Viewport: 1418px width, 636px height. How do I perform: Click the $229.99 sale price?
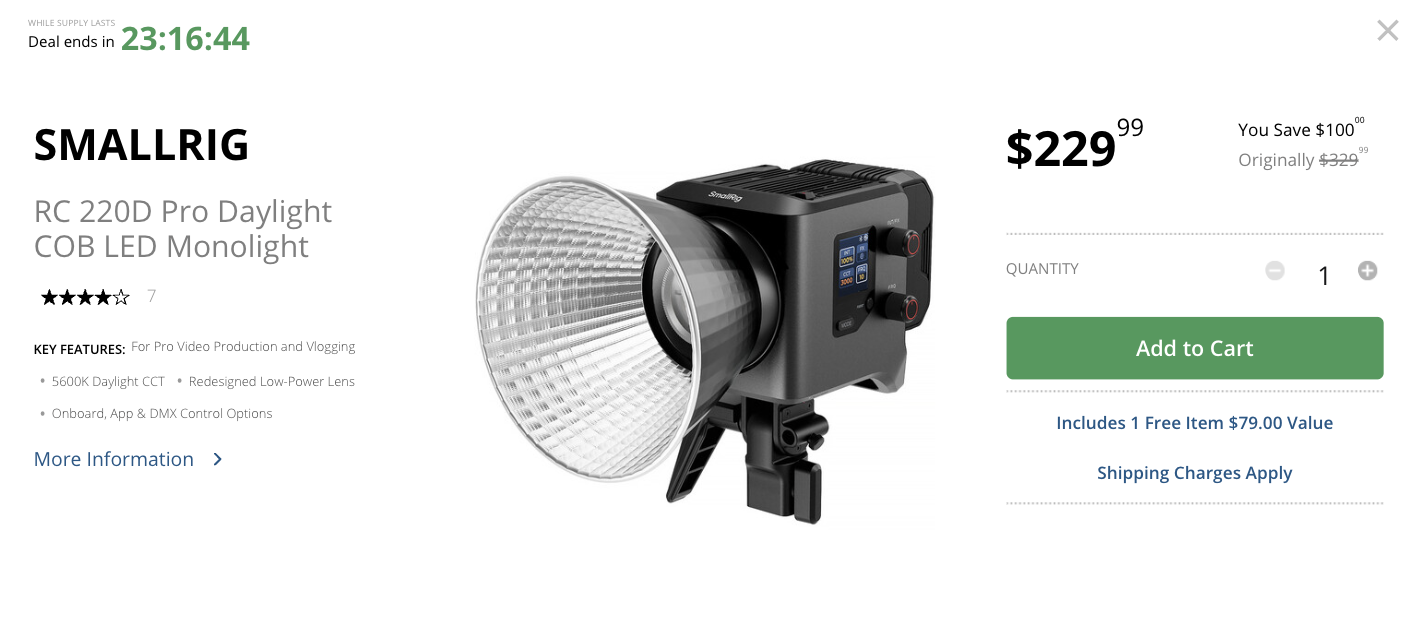1074,146
